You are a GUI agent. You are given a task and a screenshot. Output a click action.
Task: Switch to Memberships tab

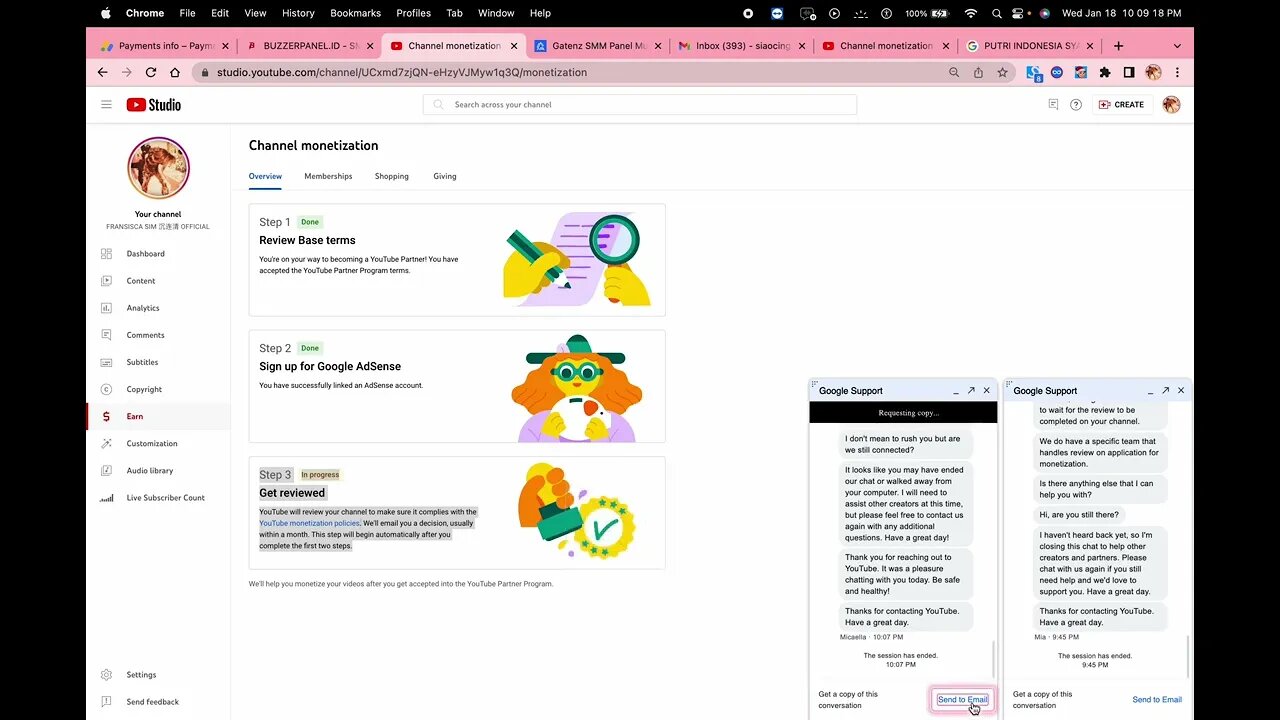pyautogui.click(x=328, y=176)
